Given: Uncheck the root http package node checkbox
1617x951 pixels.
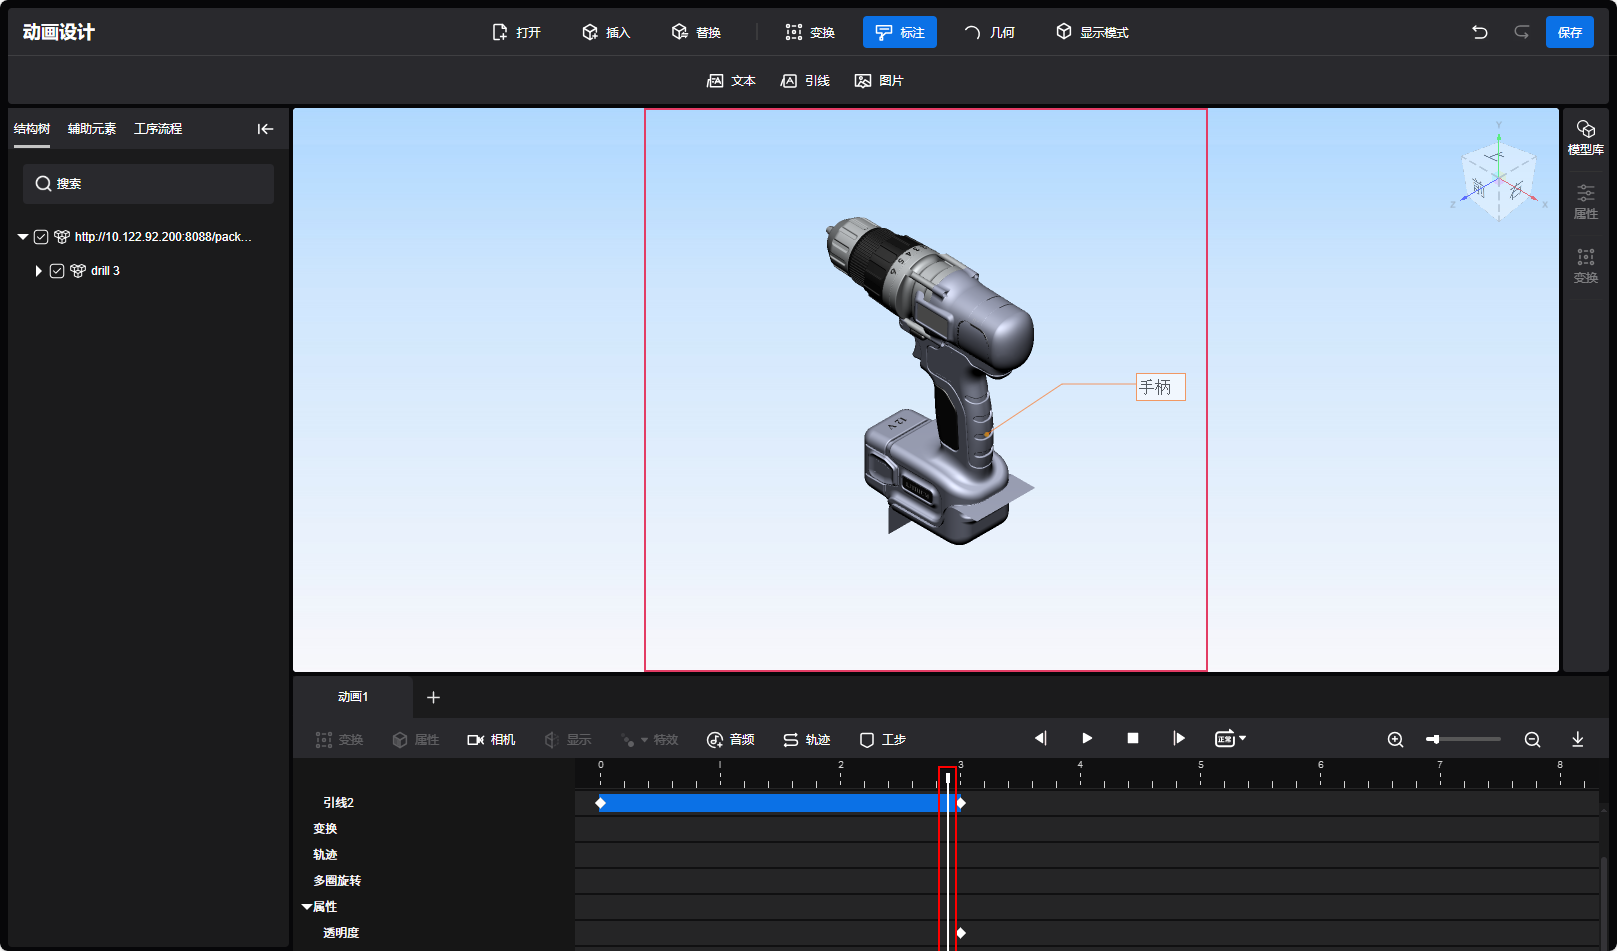Looking at the screenshot, I should [x=41, y=237].
